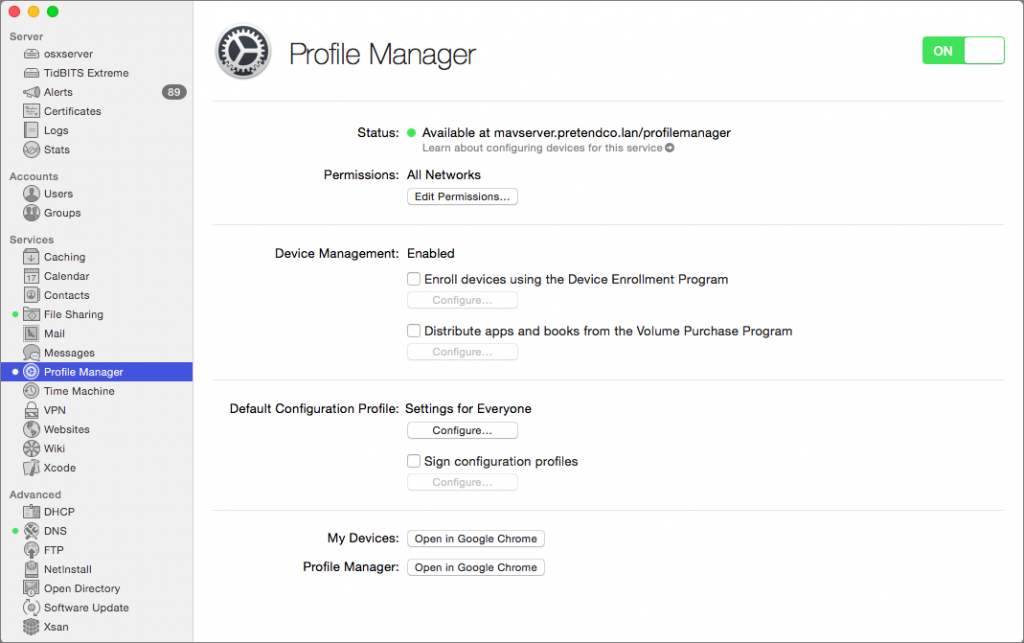Click Configure under Default Configuration Profile
Image resolution: width=1024 pixels, height=643 pixels.
click(462, 430)
